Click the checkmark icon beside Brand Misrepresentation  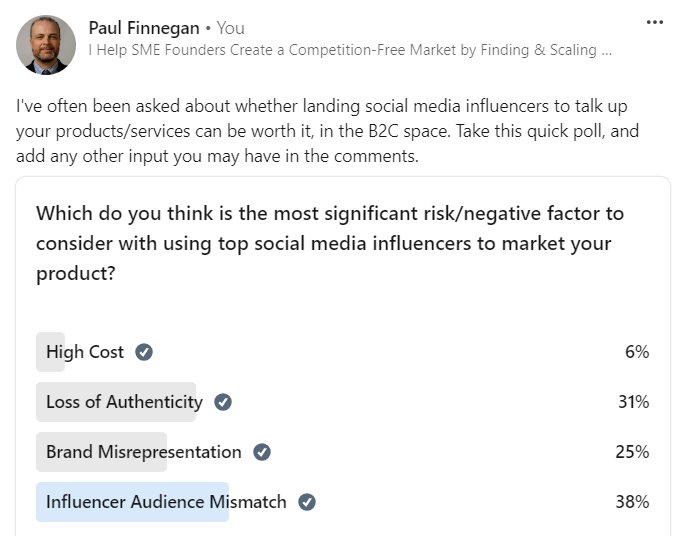point(262,452)
